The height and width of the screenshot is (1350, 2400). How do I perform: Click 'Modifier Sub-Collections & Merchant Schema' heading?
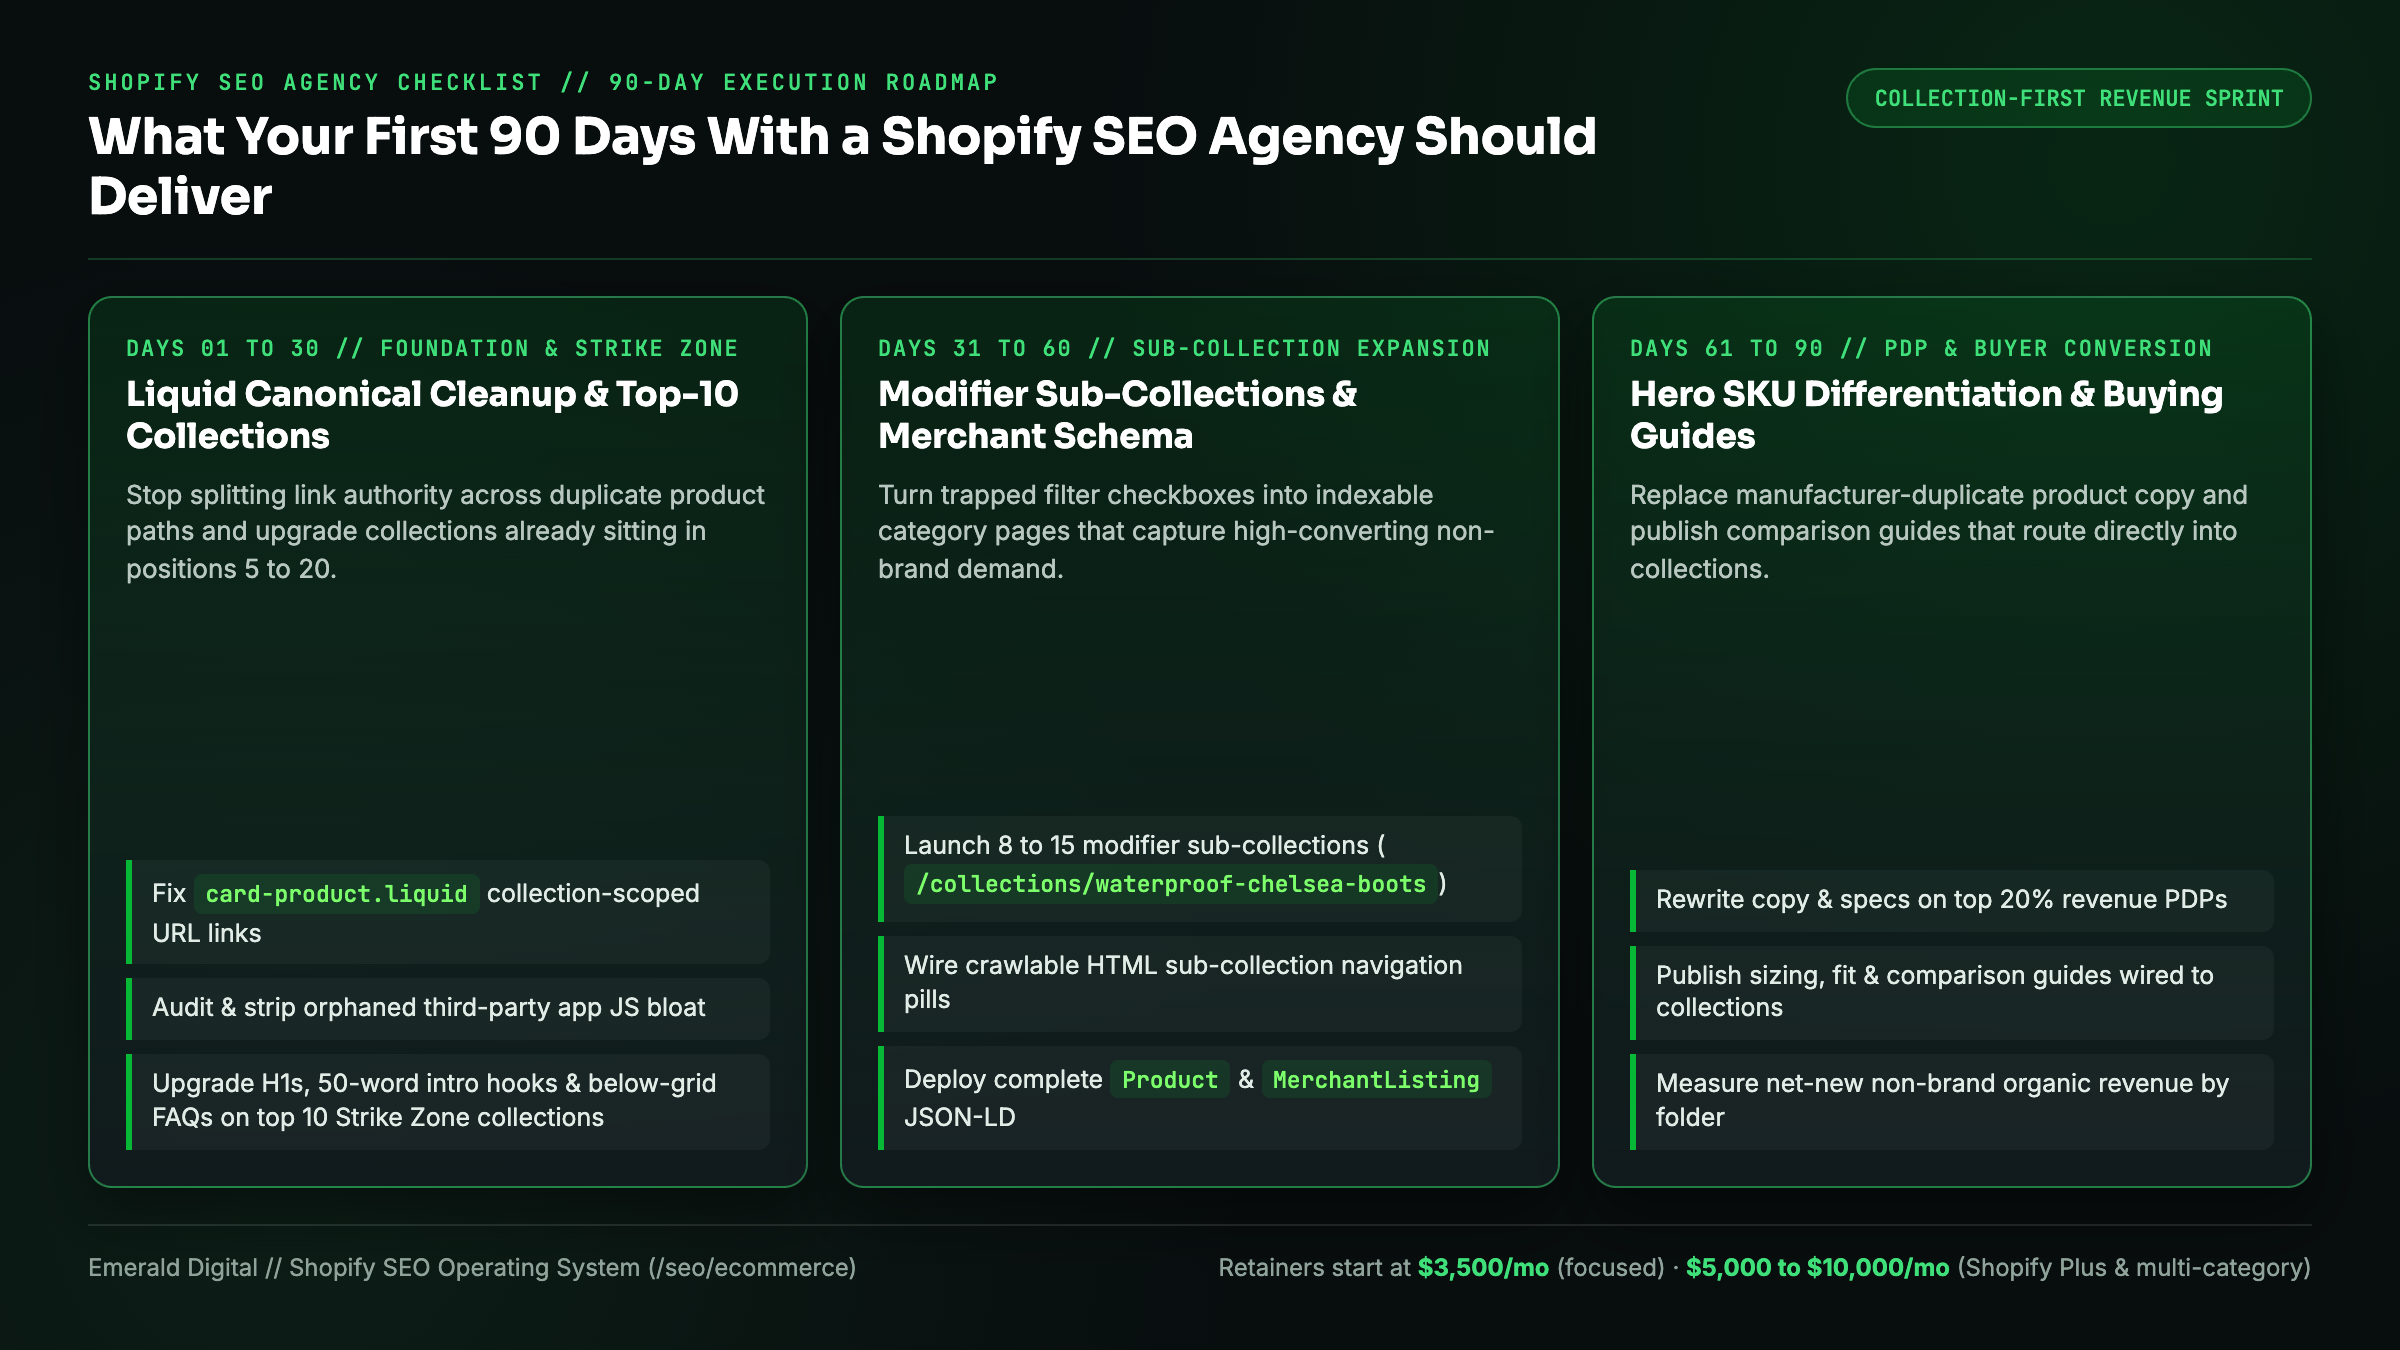tap(1117, 415)
